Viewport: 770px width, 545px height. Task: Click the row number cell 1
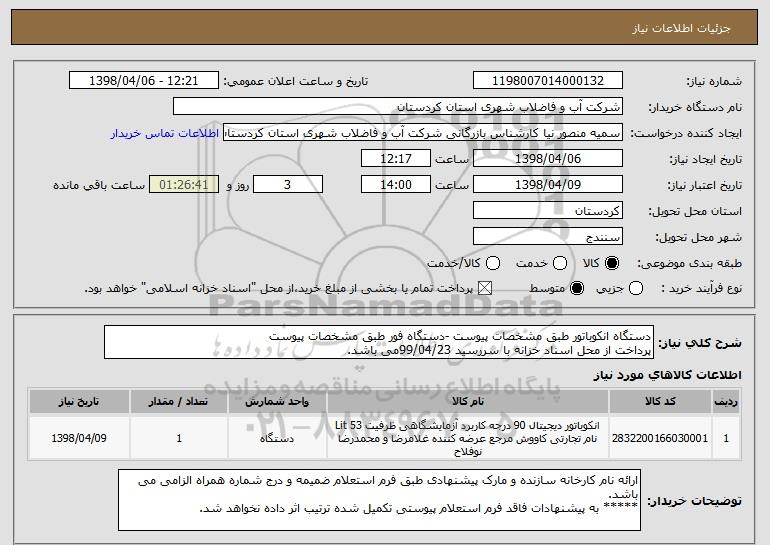click(x=726, y=438)
